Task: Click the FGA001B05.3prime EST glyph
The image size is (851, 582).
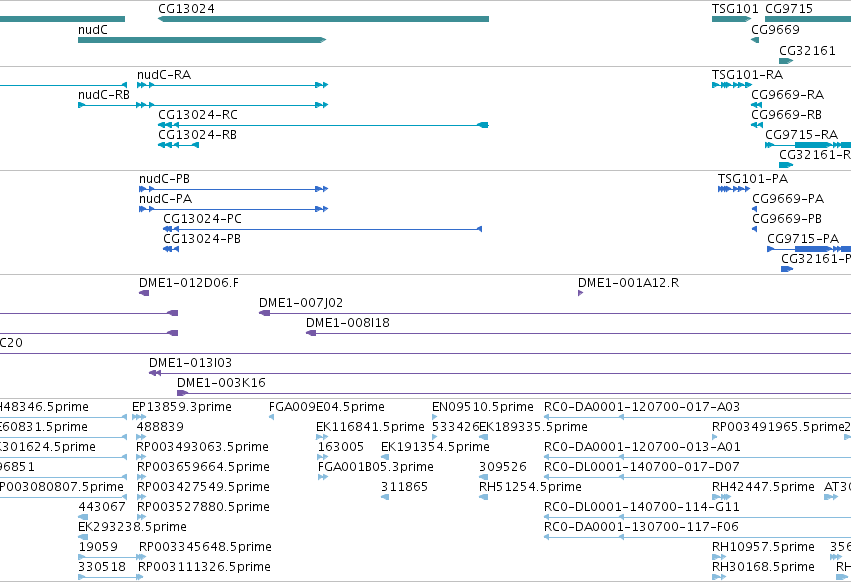Action: tap(322, 477)
